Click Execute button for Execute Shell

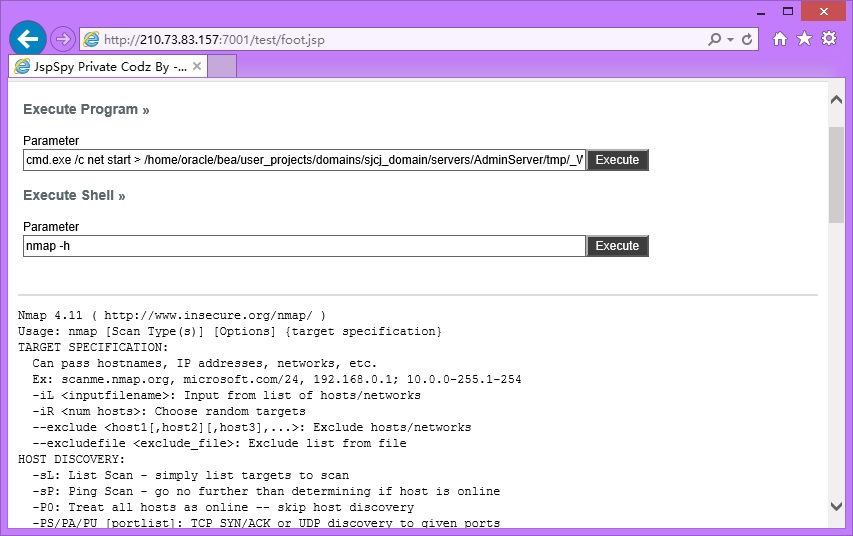coord(617,246)
